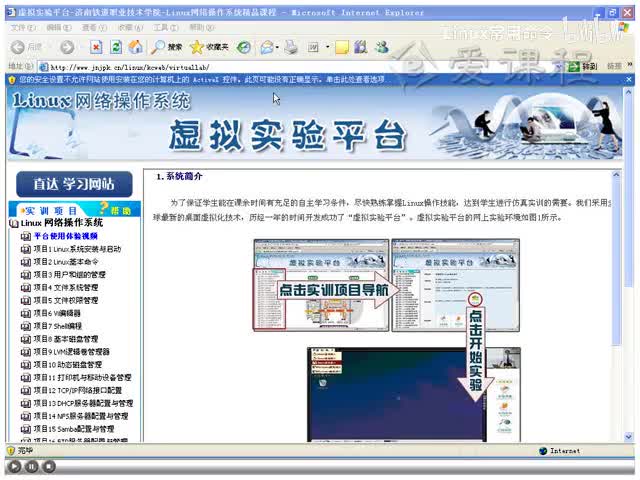Open 项目12 TCP/IP网络接口配置
The width and height of the screenshot is (640, 480).
point(78,390)
